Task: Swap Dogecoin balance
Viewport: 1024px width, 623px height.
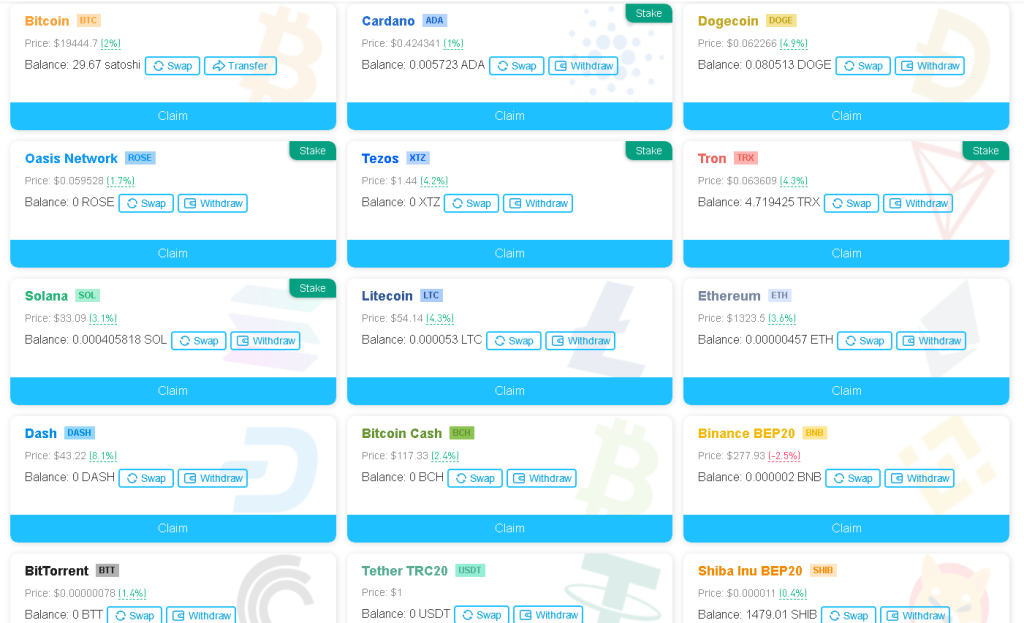Action: [x=863, y=66]
